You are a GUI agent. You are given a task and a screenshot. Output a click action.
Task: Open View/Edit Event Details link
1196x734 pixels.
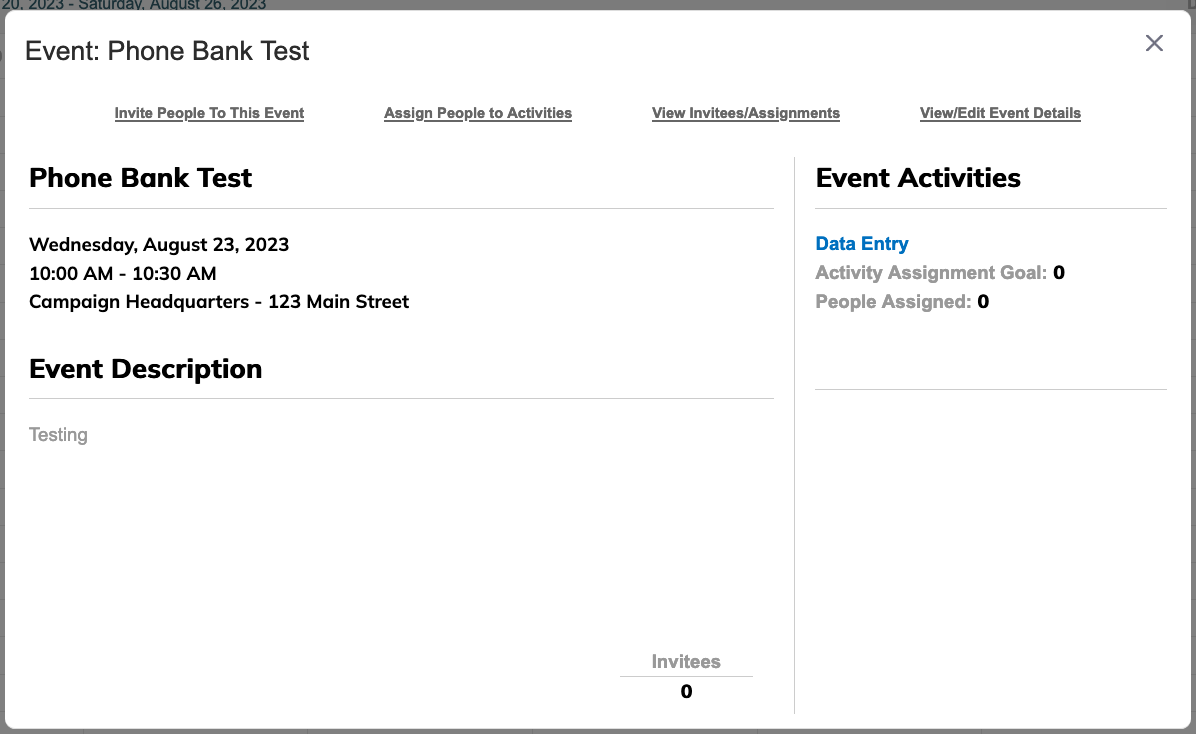[1000, 113]
